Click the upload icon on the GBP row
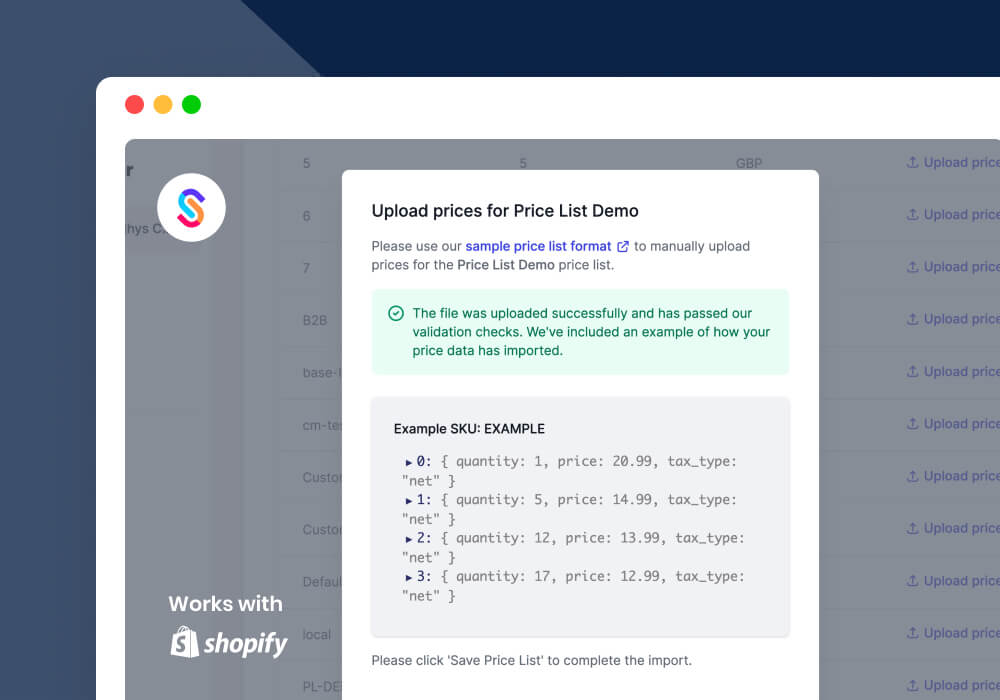Screen dimensions: 1000x700 coord(913,162)
